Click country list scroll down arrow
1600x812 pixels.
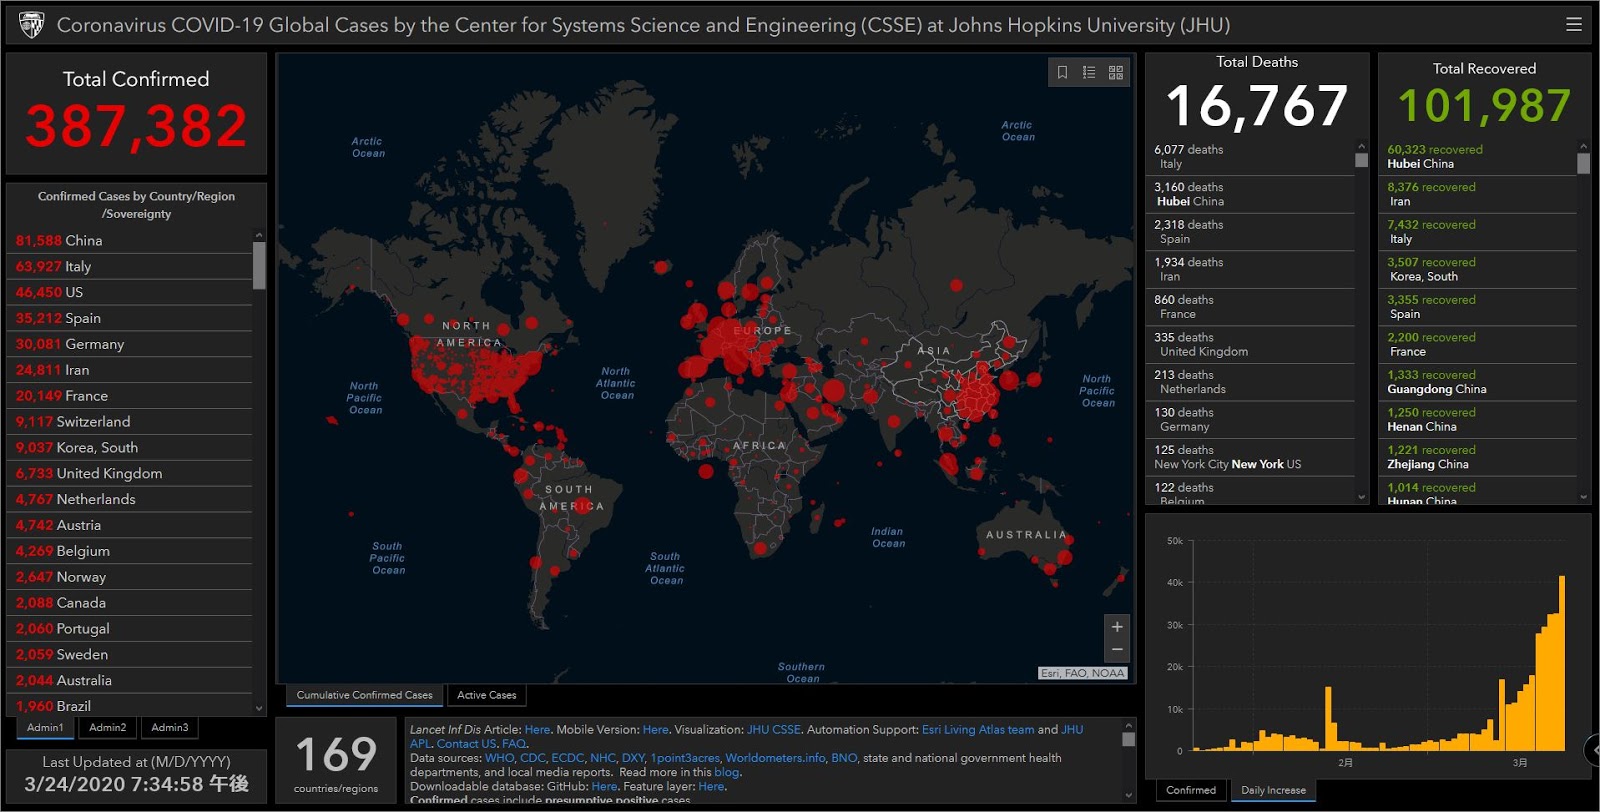coord(259,708)
